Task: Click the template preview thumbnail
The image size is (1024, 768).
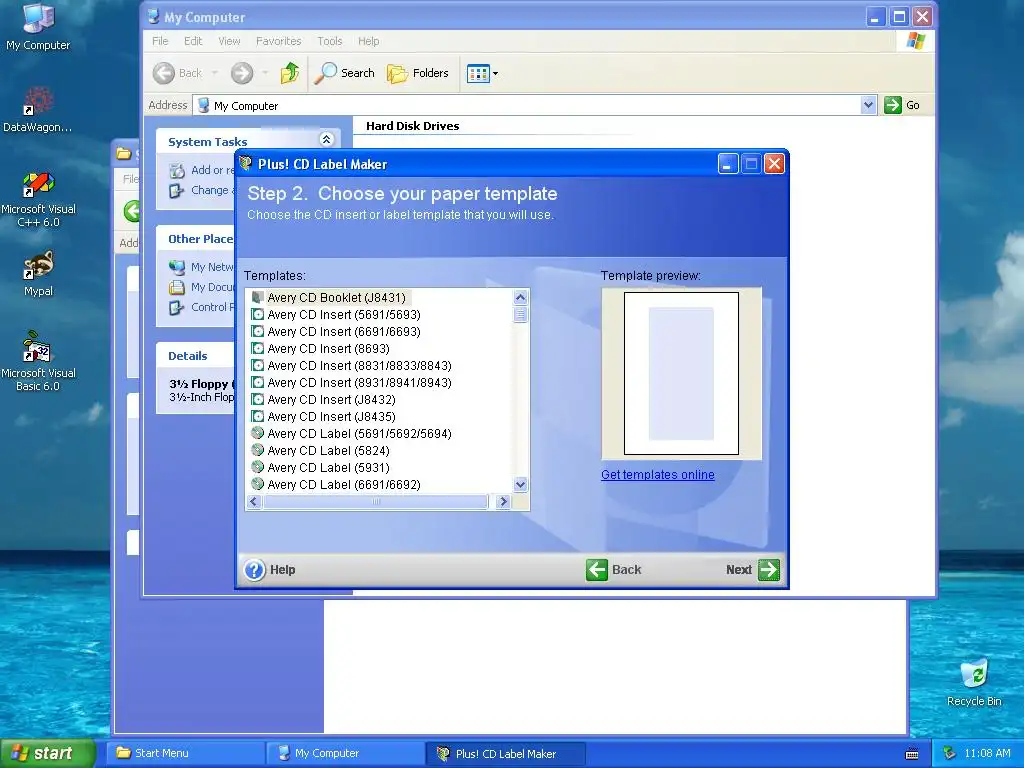Action: (x=681, y=374)
